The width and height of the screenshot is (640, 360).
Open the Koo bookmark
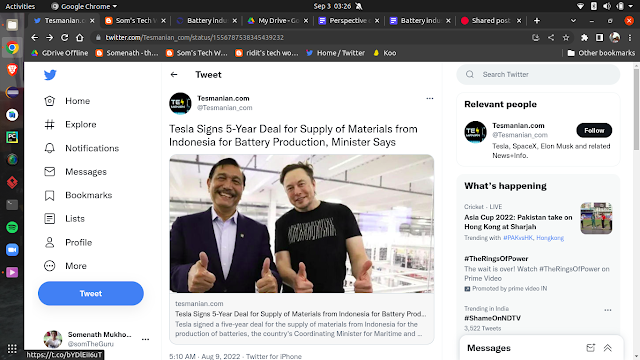385,53
